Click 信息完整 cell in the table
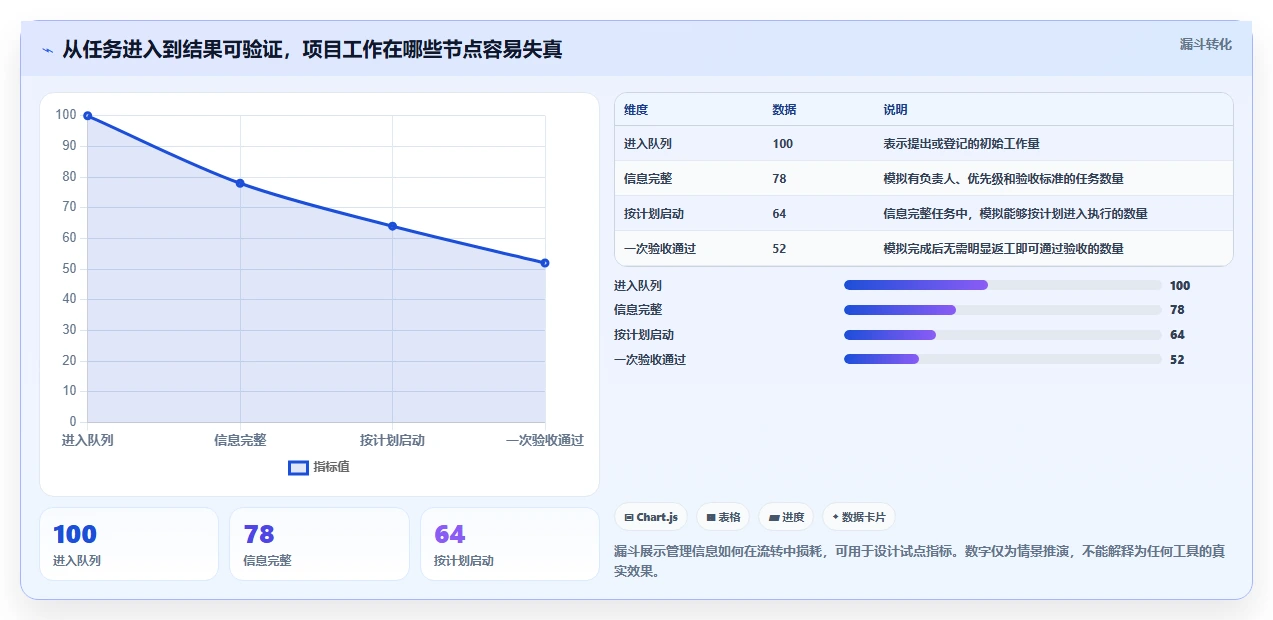Screen dimensions: 1273x620 tap(648, 179)
